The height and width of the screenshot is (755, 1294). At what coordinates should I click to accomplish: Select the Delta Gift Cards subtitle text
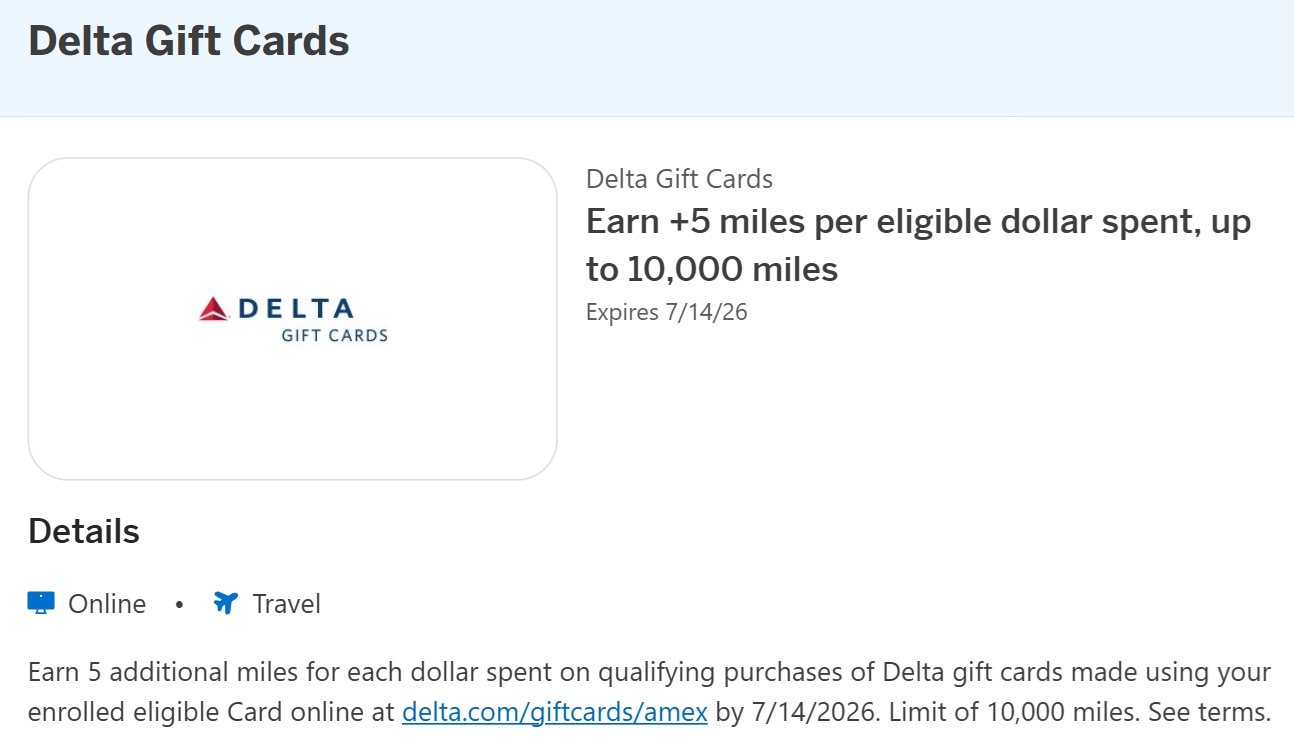pos(679,178)
